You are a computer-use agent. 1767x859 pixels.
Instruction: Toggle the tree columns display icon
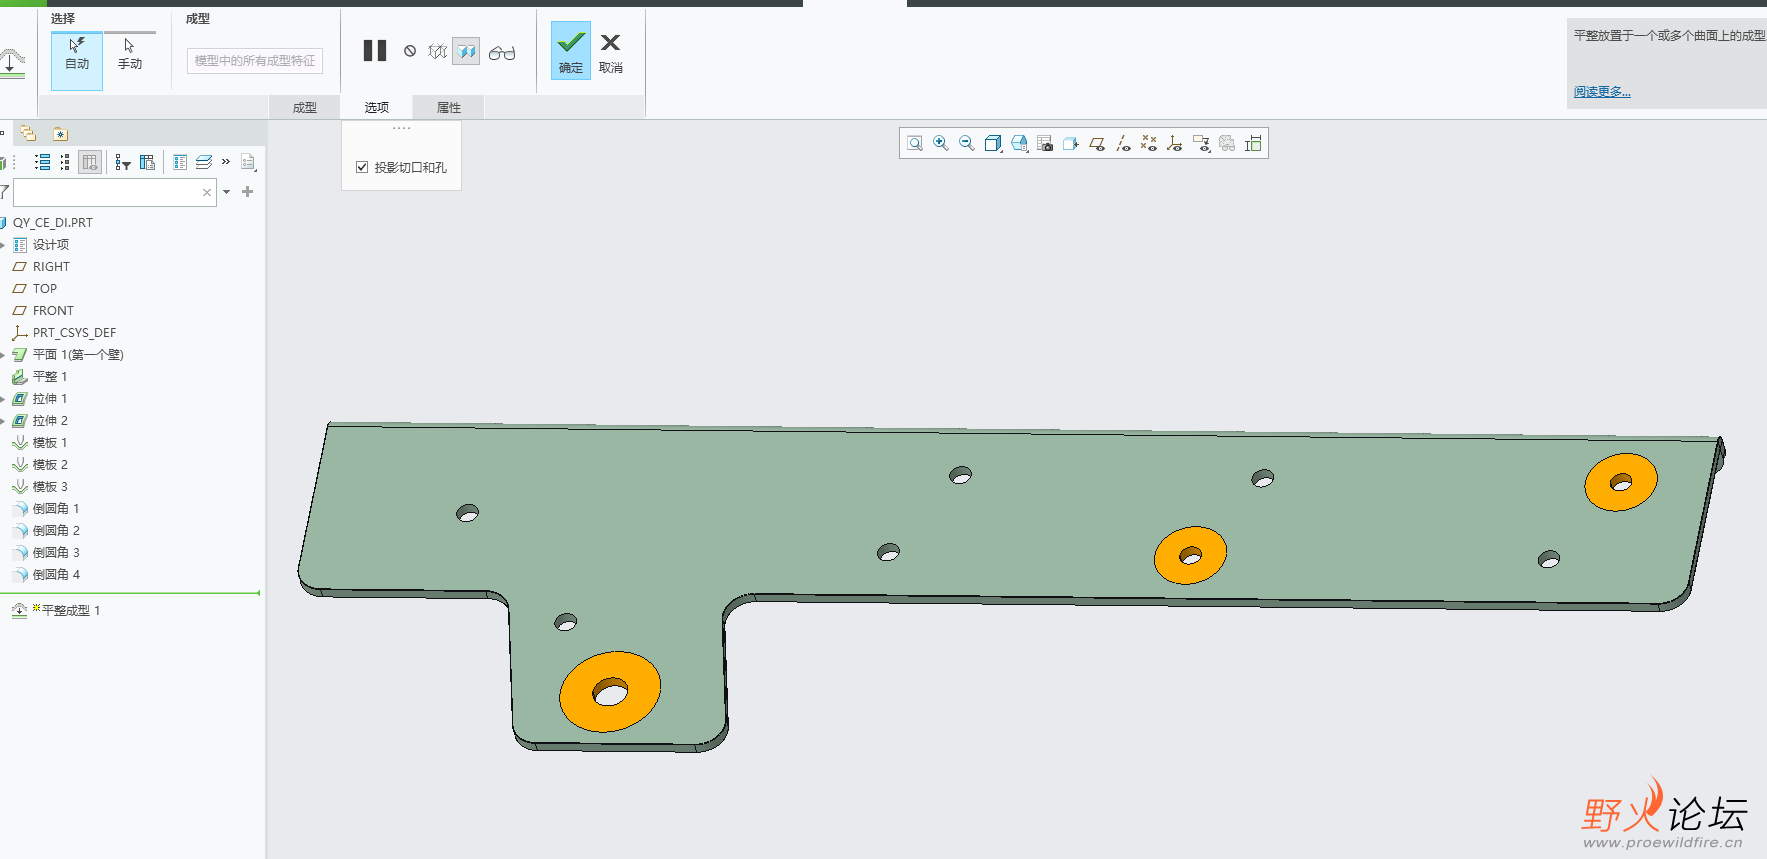point(90,162)
